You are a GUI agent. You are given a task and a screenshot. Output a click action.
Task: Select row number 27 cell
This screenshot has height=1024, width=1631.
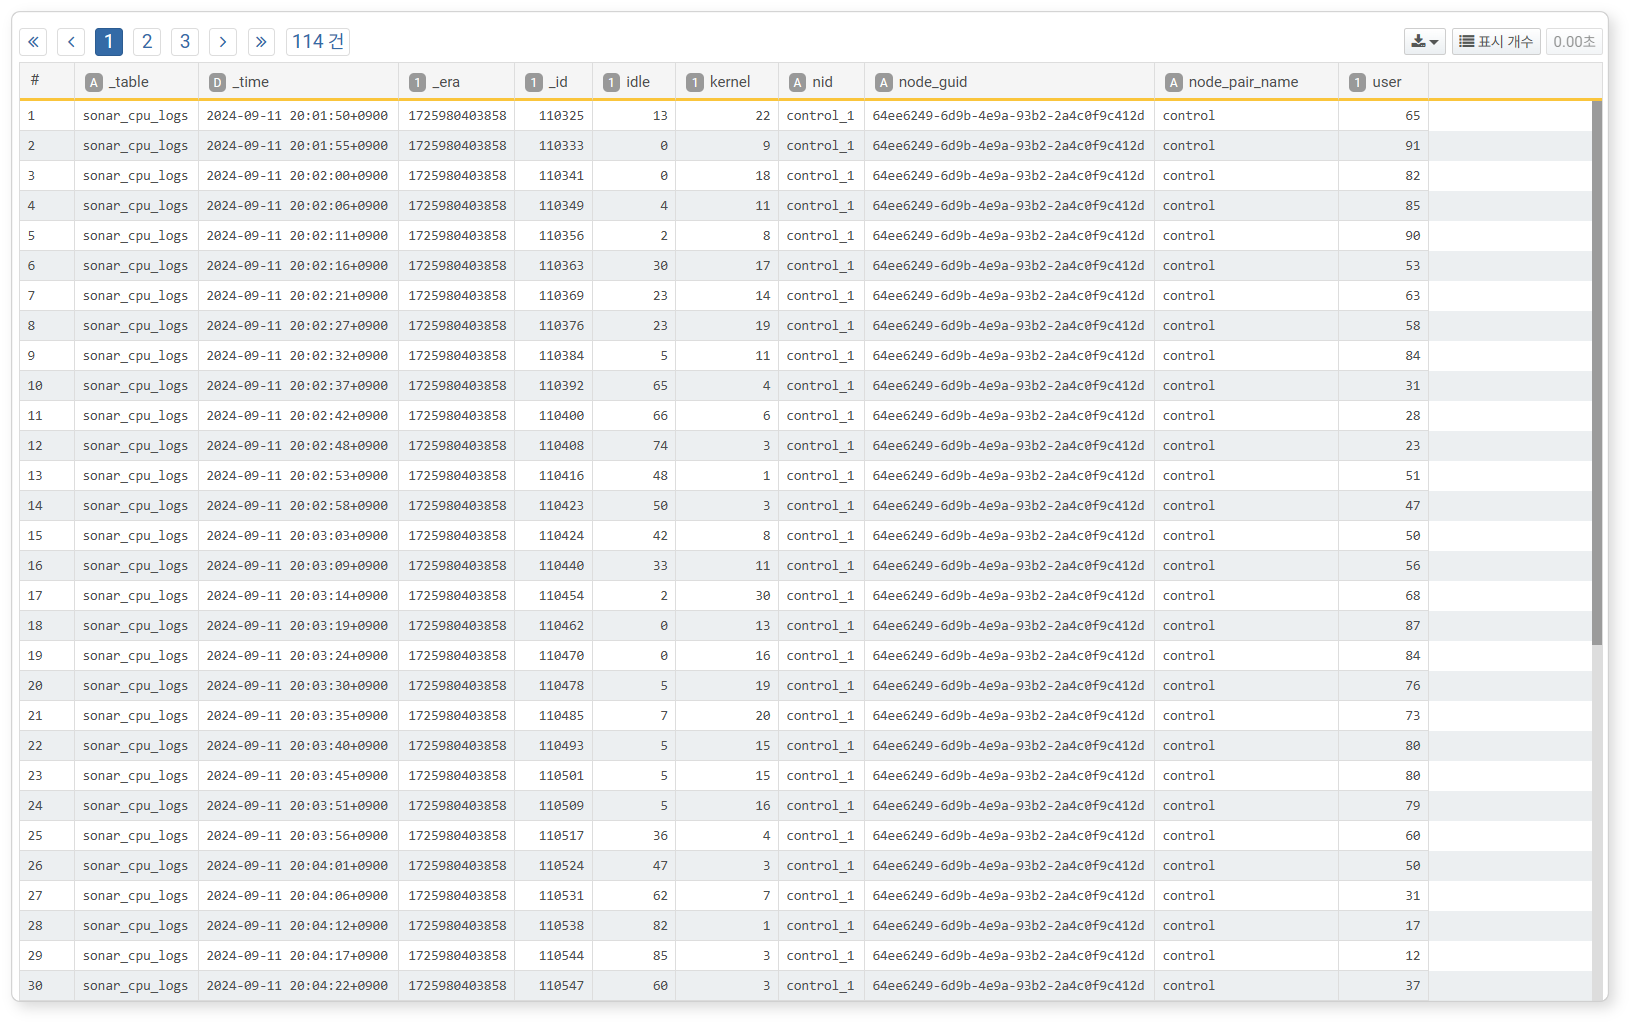click(47, 896)
